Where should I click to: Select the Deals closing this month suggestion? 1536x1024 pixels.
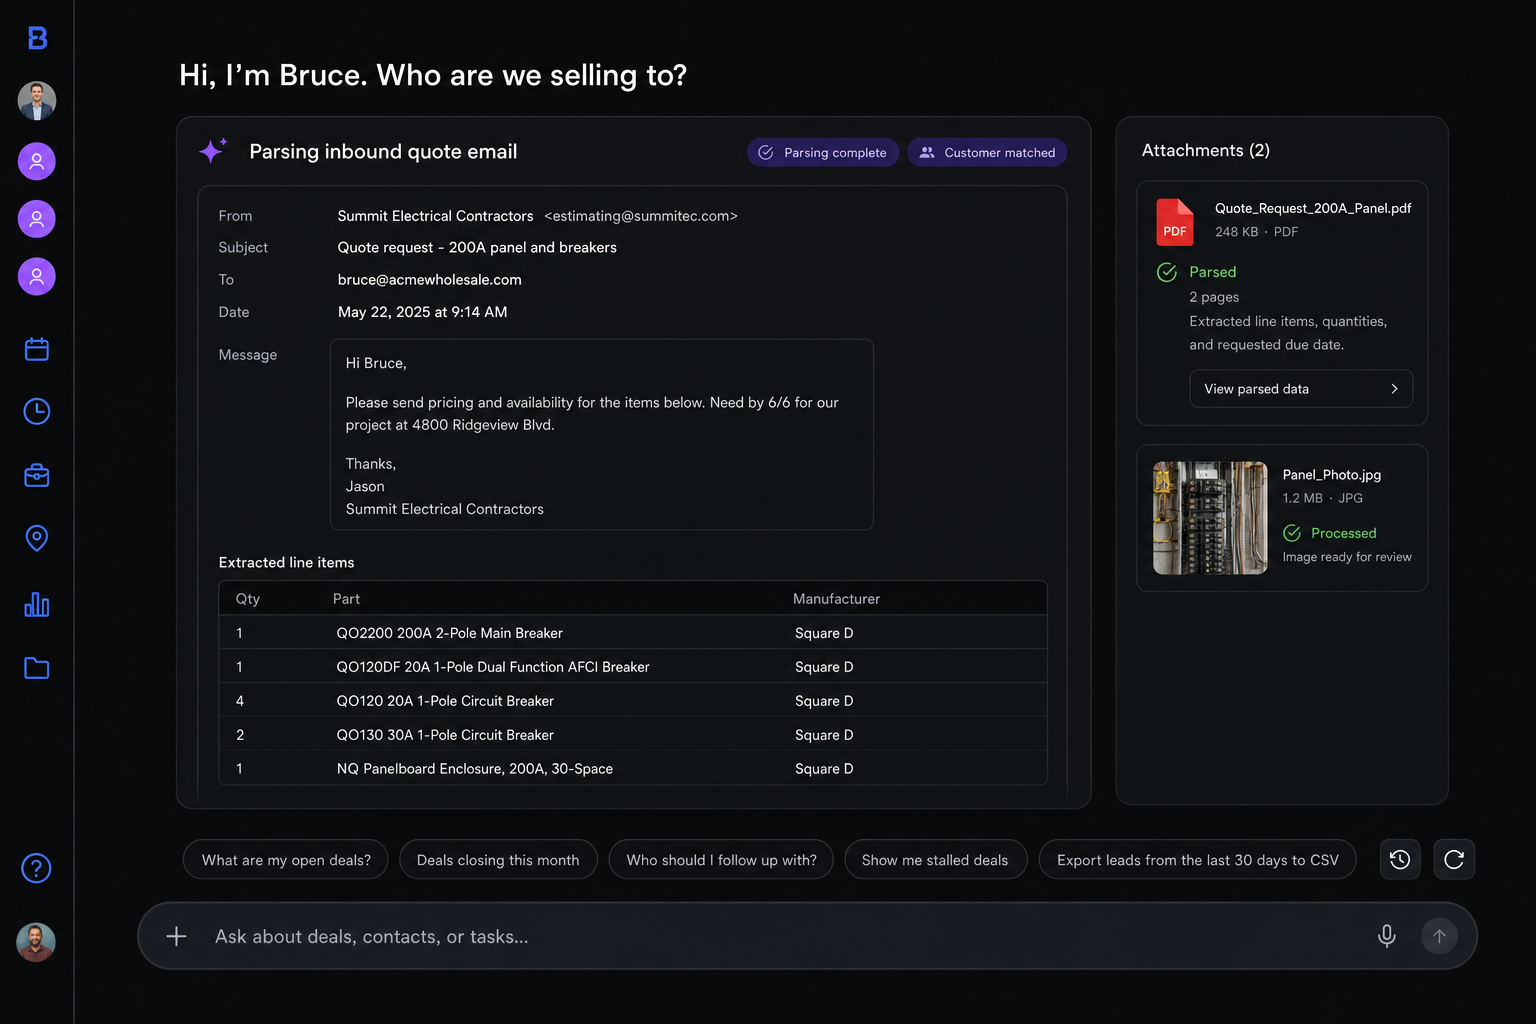click(498, 860)
